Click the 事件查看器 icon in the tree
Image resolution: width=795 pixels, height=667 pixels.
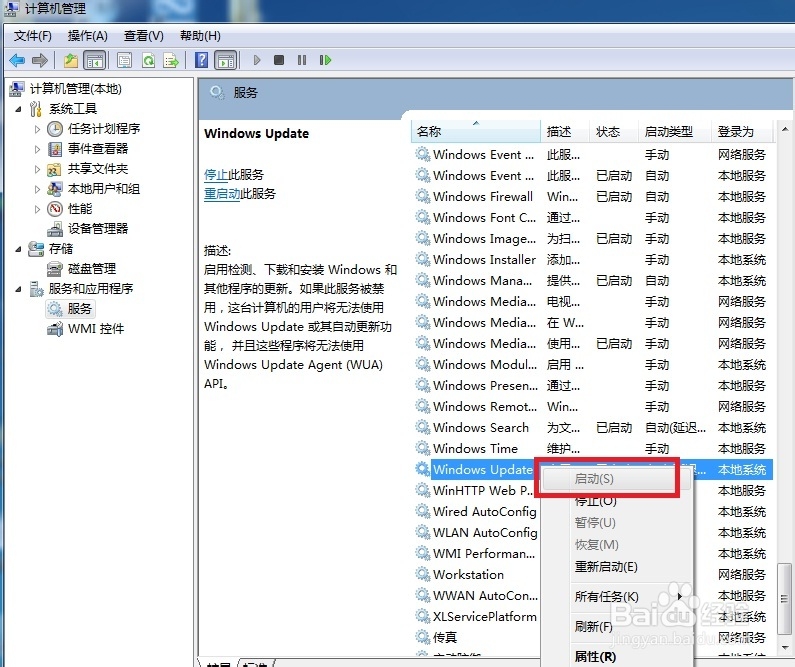(55, 149)
